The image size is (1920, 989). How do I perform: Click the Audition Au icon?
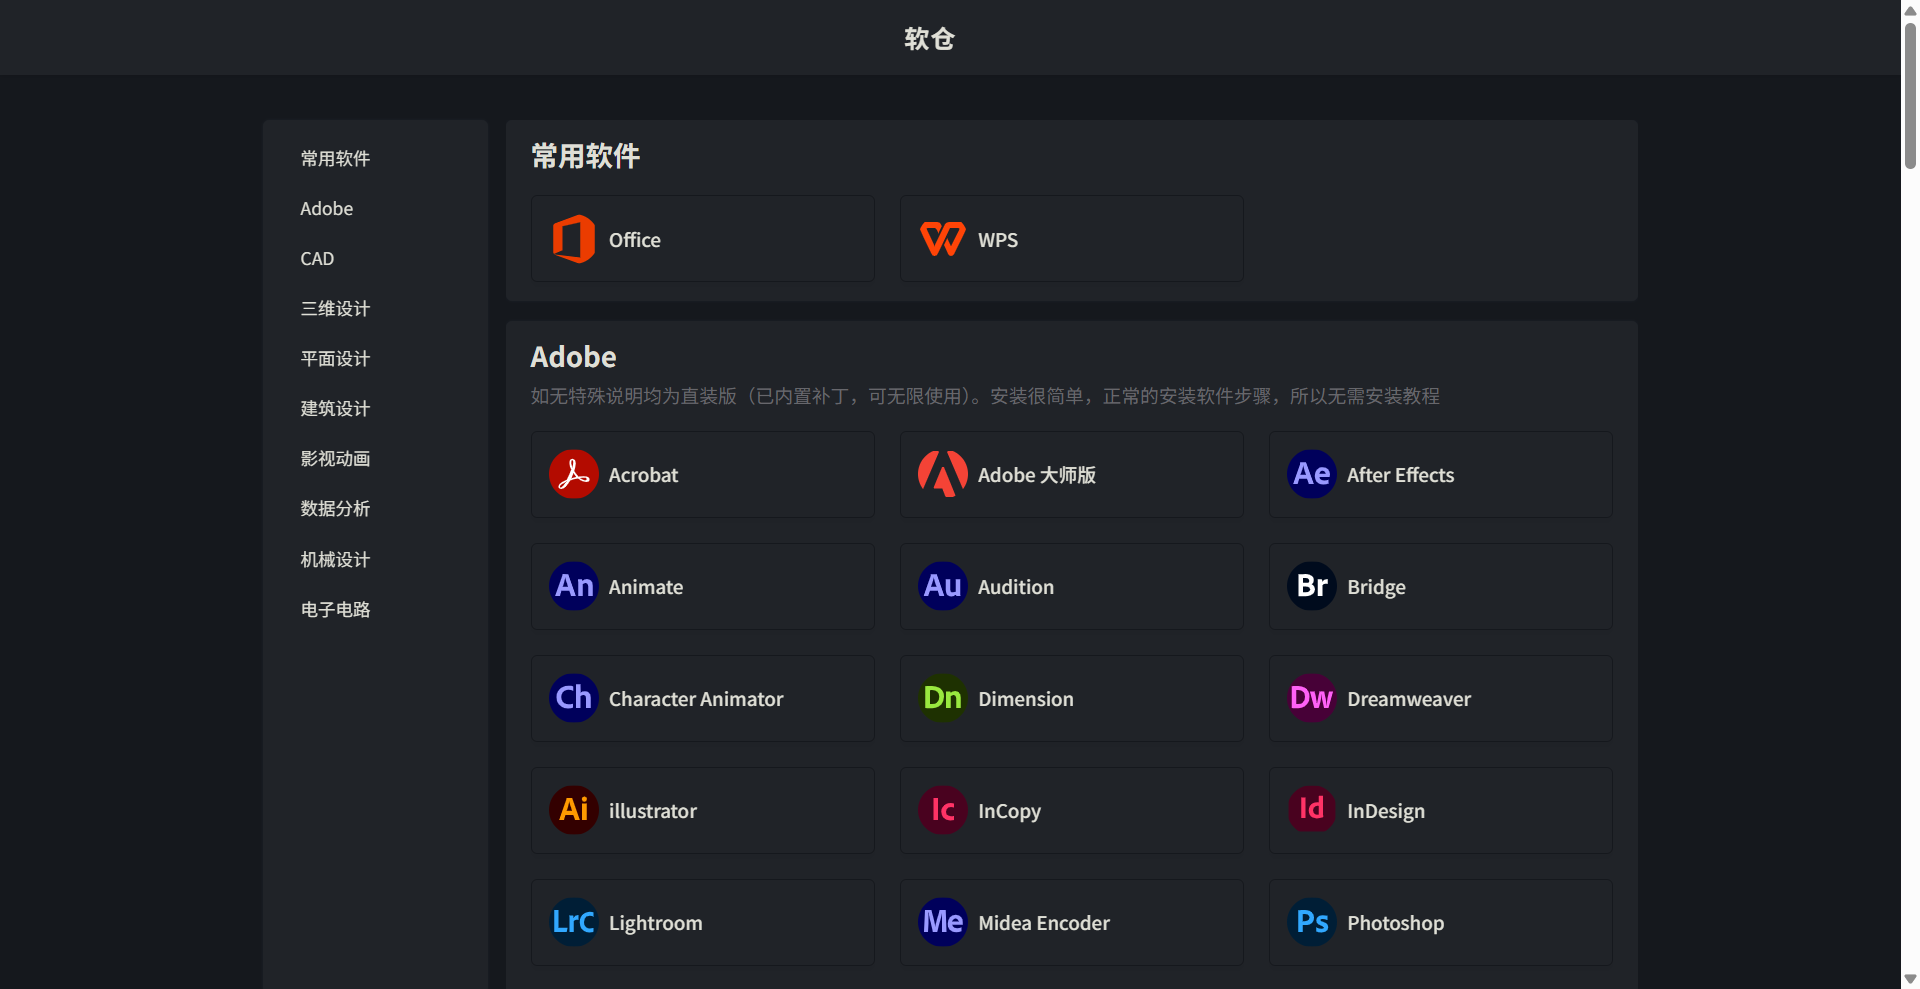click(x=942, y=587)
